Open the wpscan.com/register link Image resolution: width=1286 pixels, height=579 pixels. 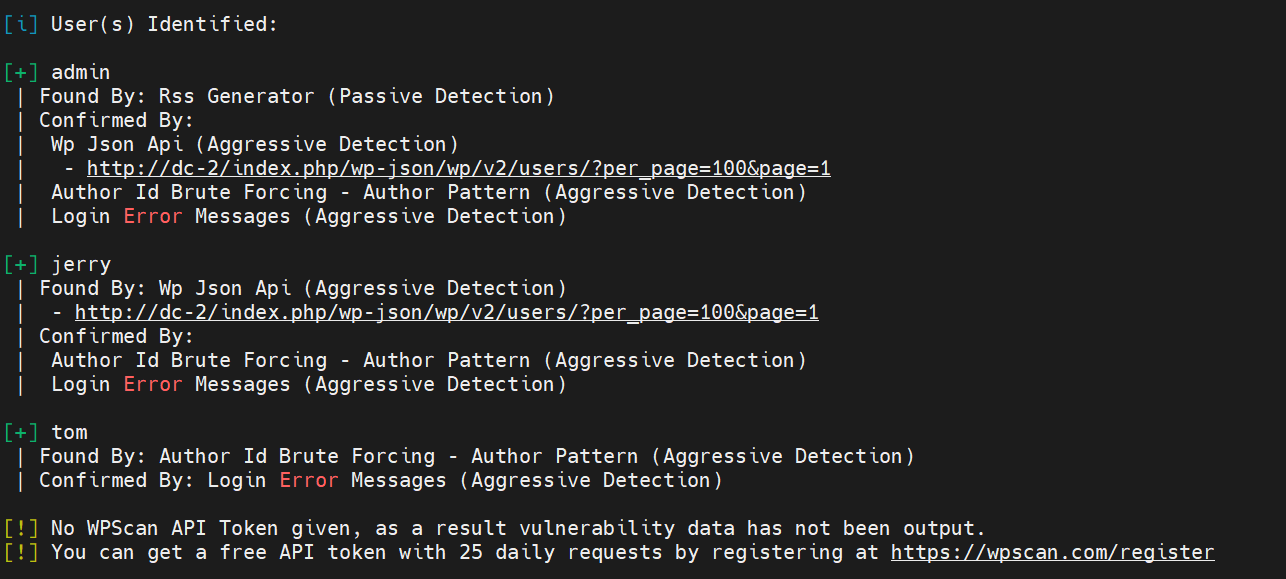pos(1052,552)
